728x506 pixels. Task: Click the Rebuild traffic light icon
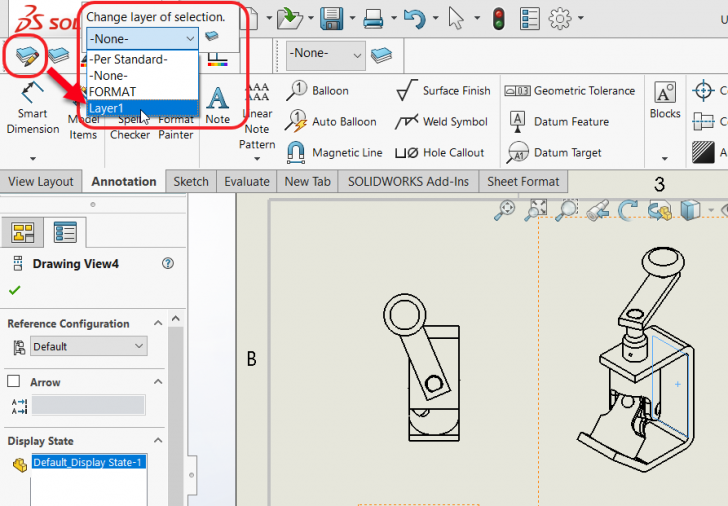pos(498,18)
